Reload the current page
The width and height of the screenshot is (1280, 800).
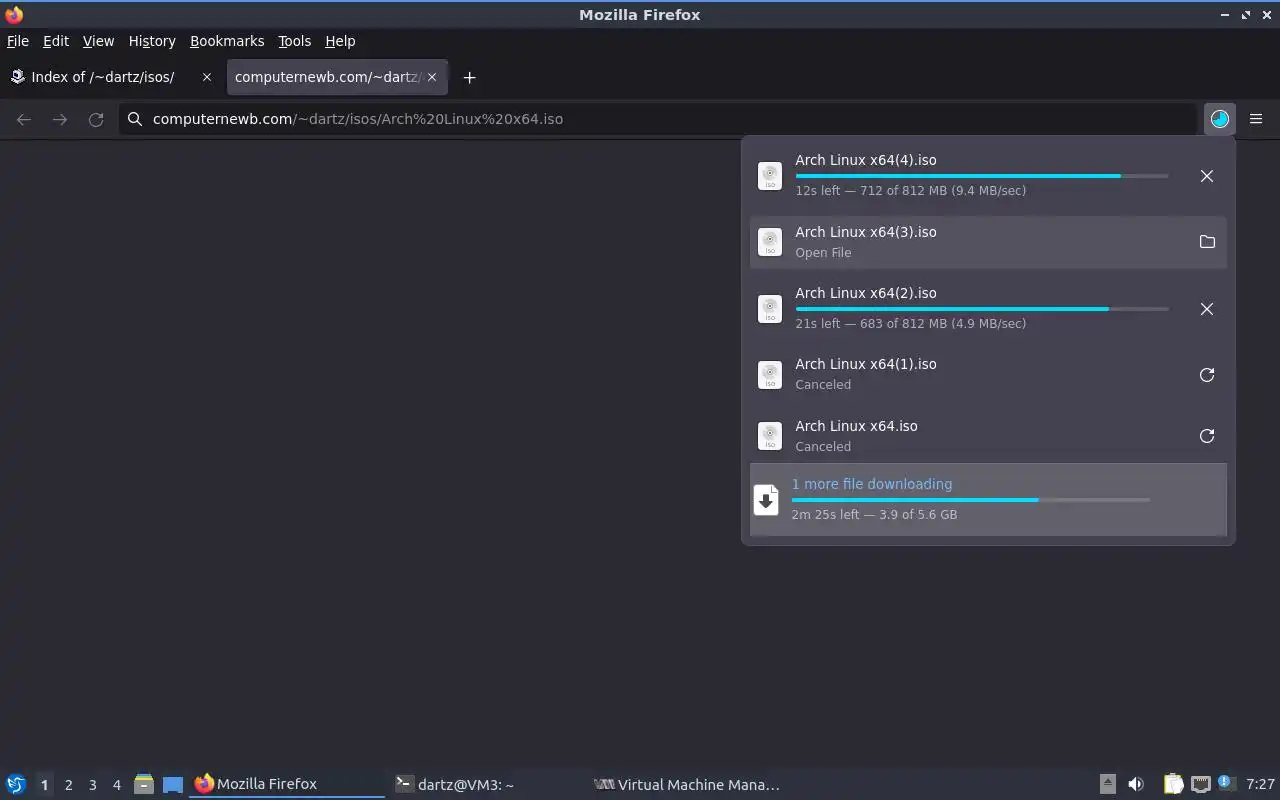pyautogui.click(x=96, y=119)
